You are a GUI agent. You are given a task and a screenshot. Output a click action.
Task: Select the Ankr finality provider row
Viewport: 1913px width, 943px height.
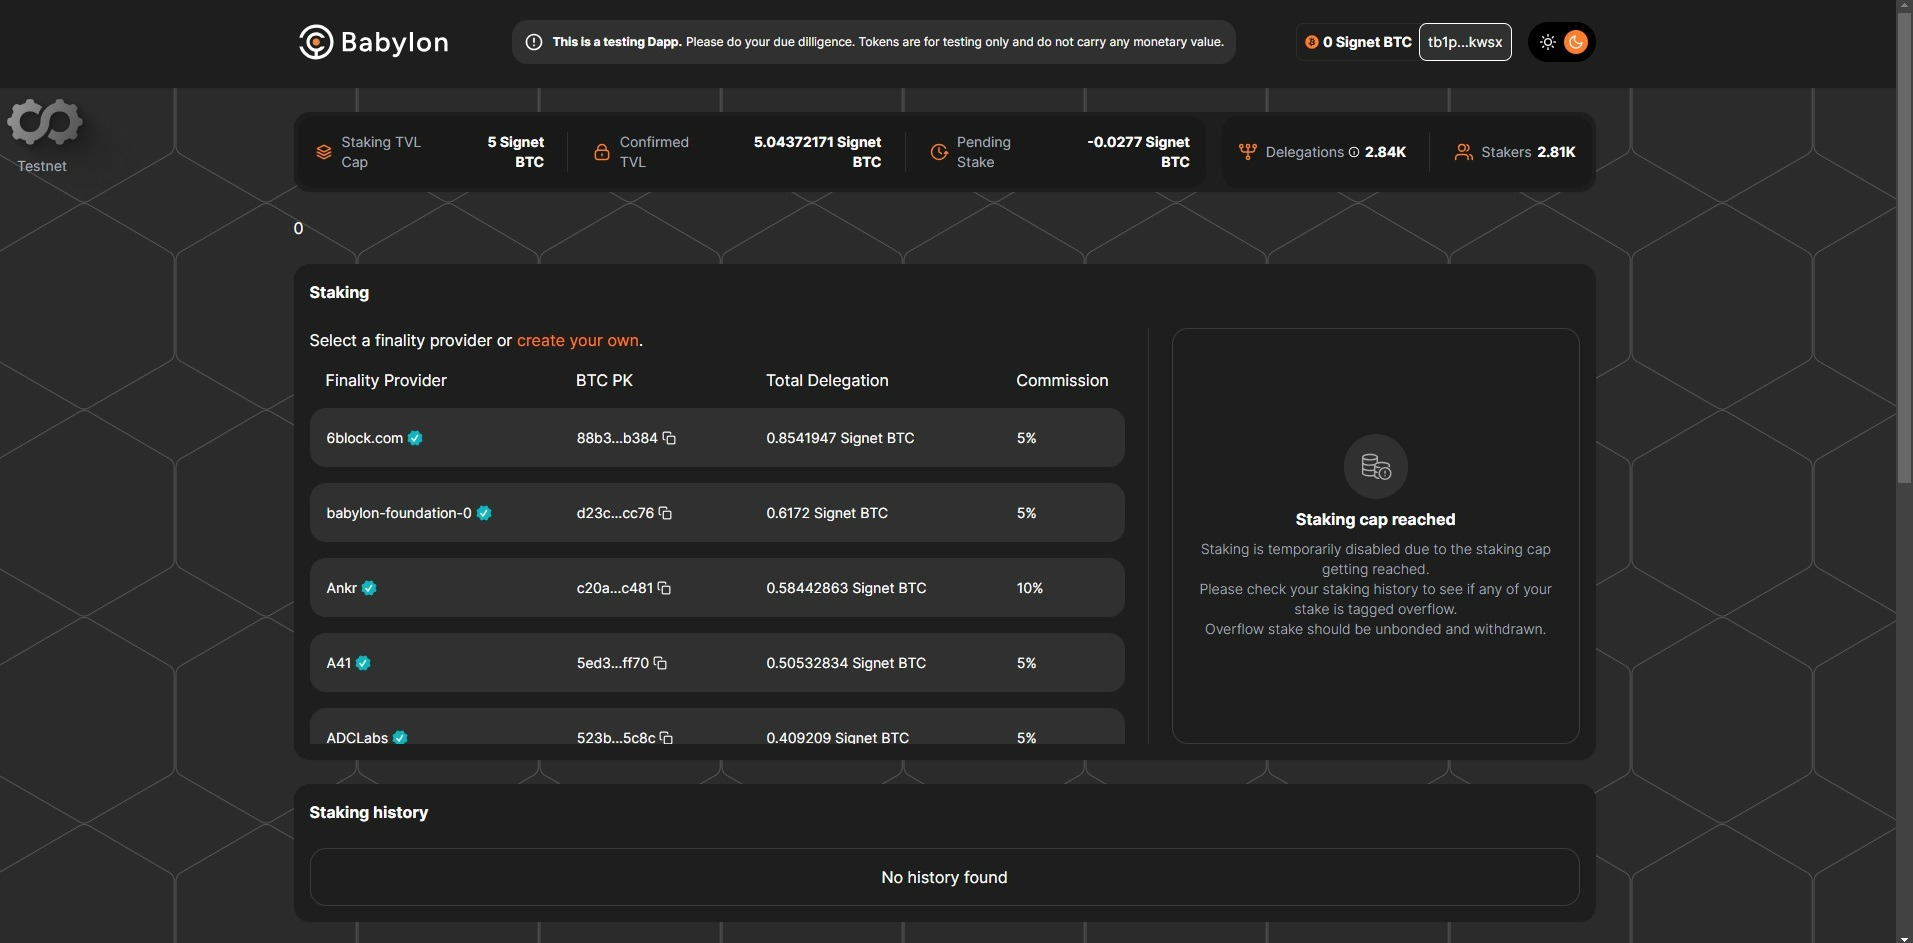[x=716, y=588]
